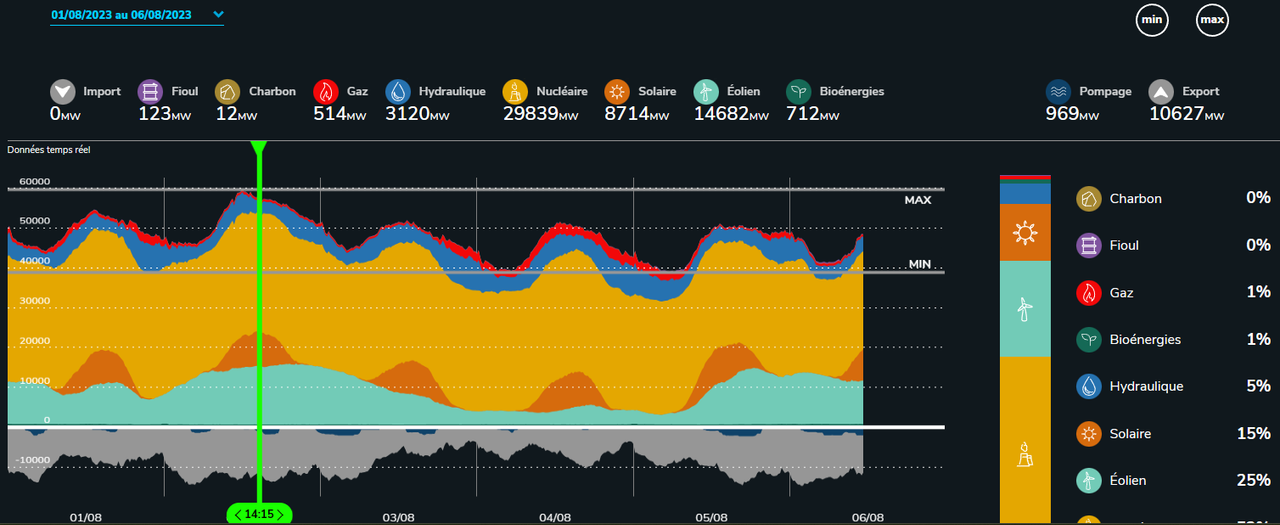The width and height of the screenshot is (1280, 525).
Task: Toggle the Fioul icon in top legend
Action: [x=151, y=92]
